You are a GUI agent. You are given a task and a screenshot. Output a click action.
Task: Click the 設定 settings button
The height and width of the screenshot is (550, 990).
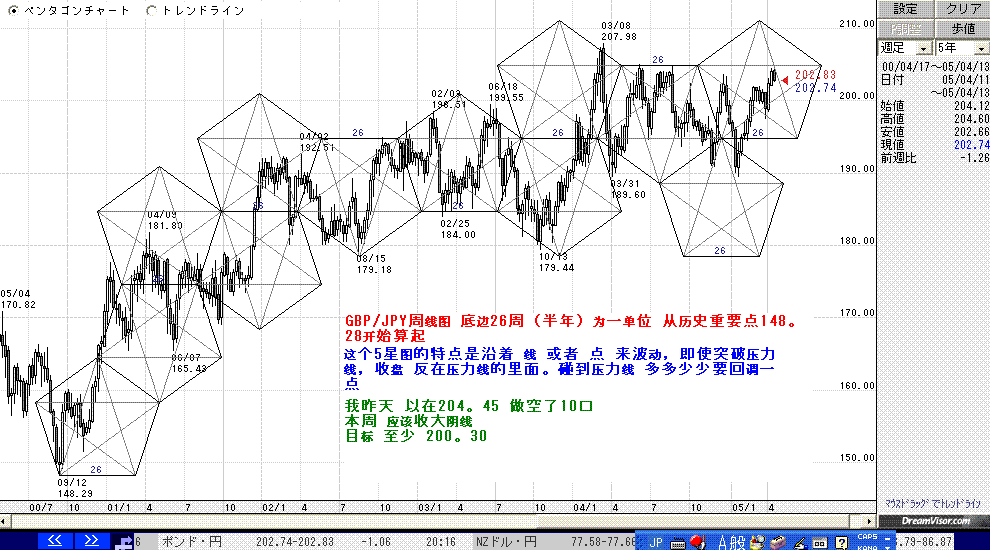click(905, 9)
